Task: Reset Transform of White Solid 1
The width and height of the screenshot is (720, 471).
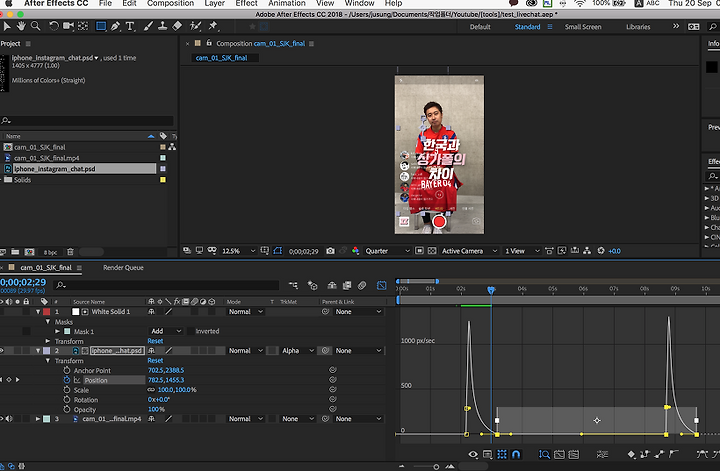Action: coord(155,341)
